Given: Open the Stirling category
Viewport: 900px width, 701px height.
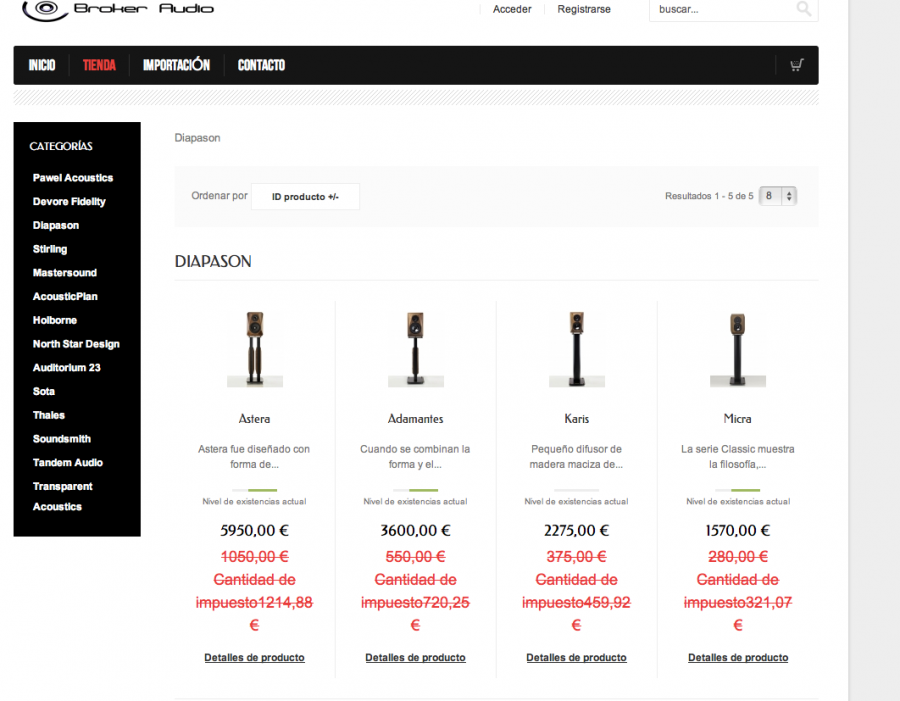Looking at the screenshot, I should click(50, 249).
